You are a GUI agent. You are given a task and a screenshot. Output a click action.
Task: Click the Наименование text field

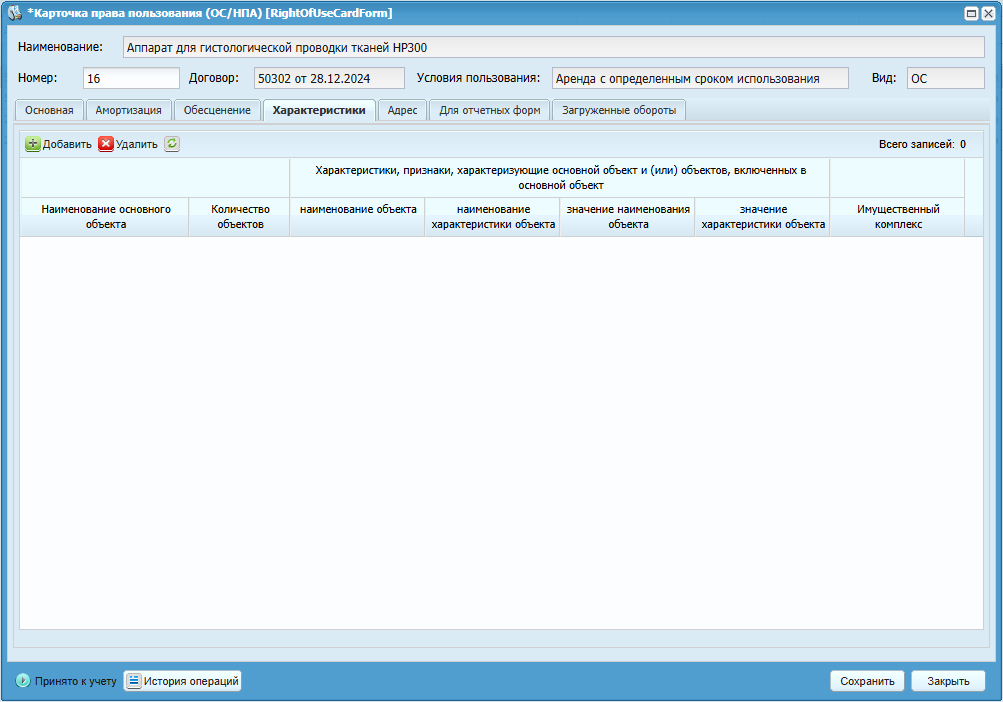pyautogui.click(x=553, y=47)
